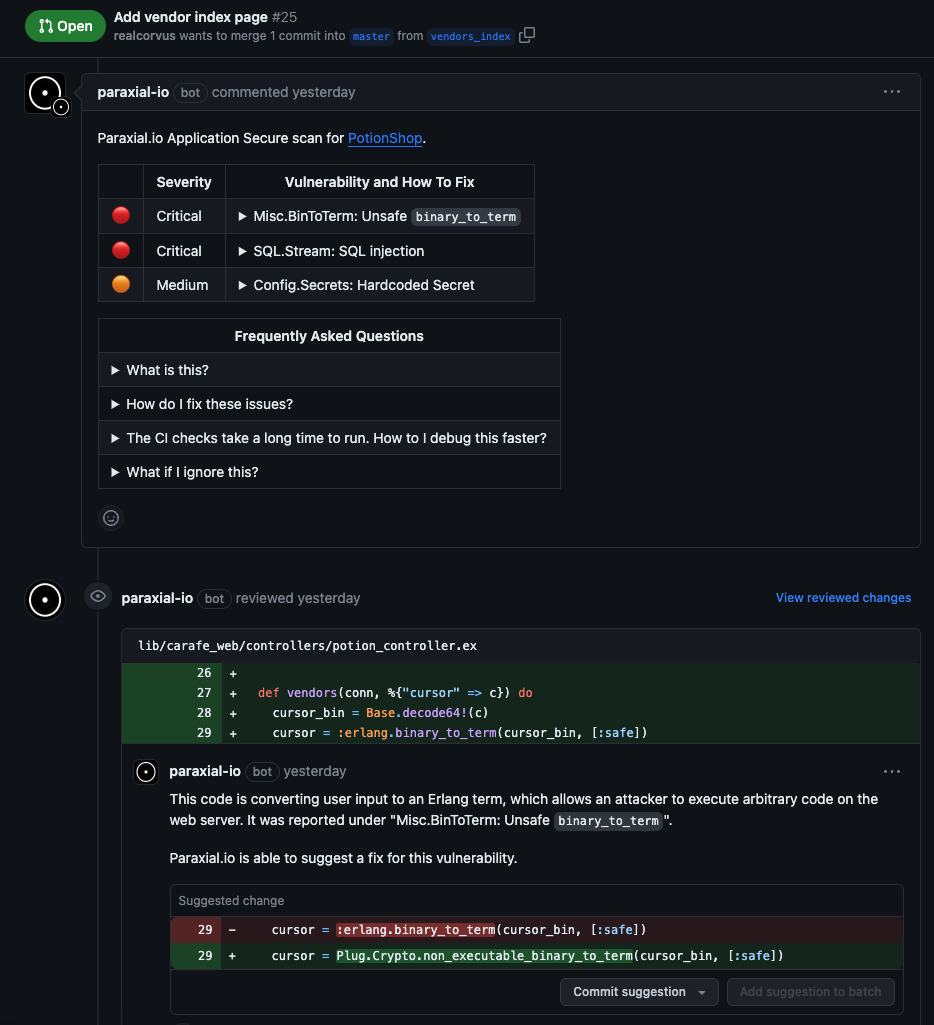Click the copy branch name icon
The width and height of the screenshot is (934, 1025).
[x=526, y=33]
